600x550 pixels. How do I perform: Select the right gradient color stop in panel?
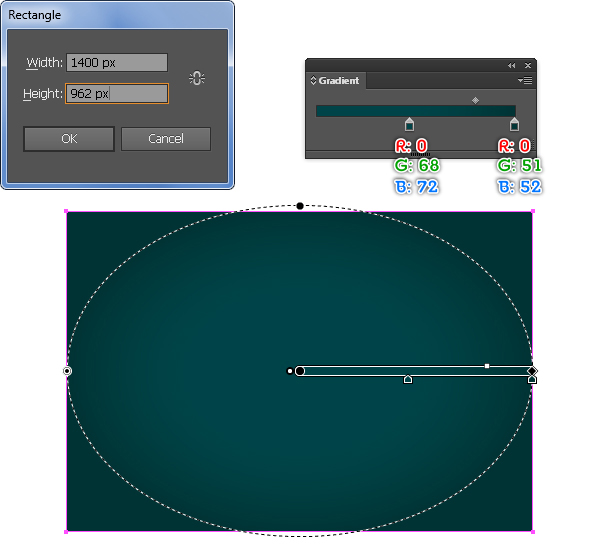pos(514,124)
